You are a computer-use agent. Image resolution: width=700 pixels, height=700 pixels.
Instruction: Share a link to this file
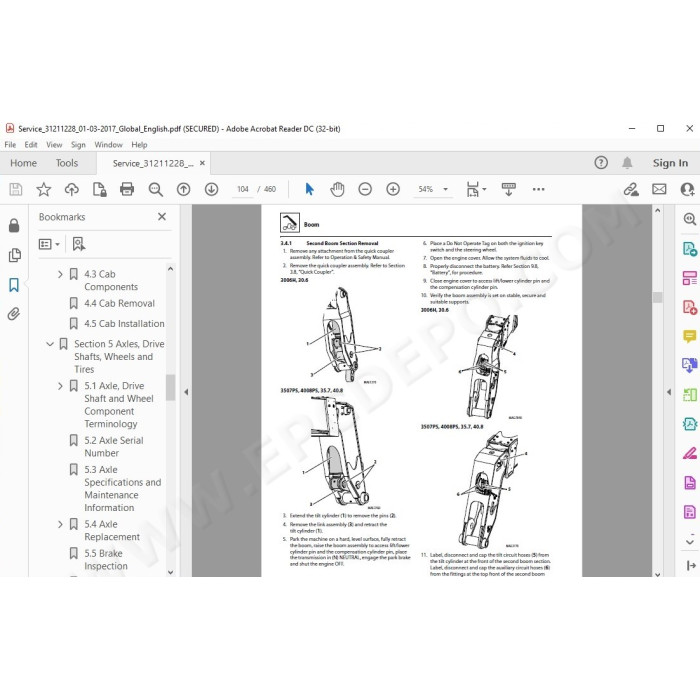(x=631, y=189)
